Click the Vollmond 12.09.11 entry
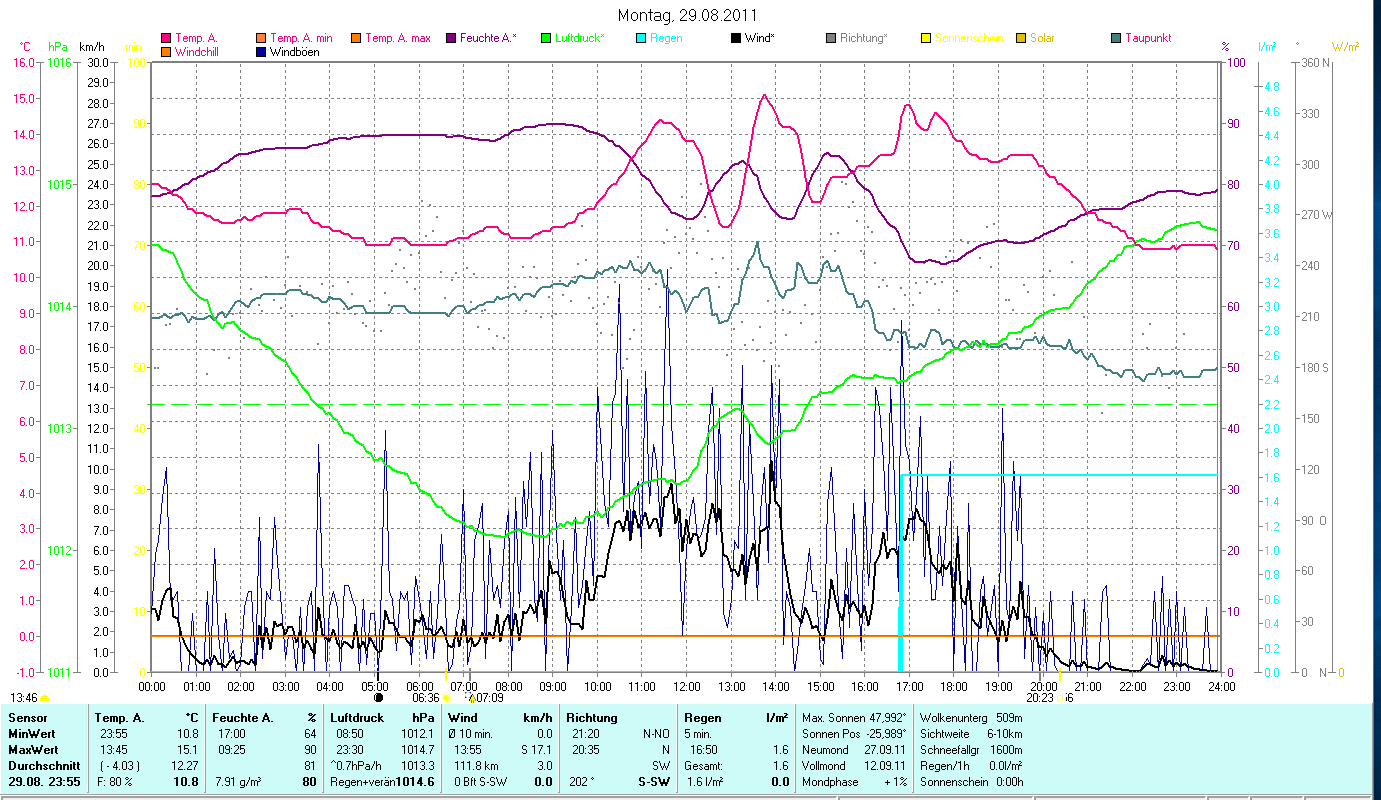Viewport: 1381px width, 800px height. tap(854, 765)
